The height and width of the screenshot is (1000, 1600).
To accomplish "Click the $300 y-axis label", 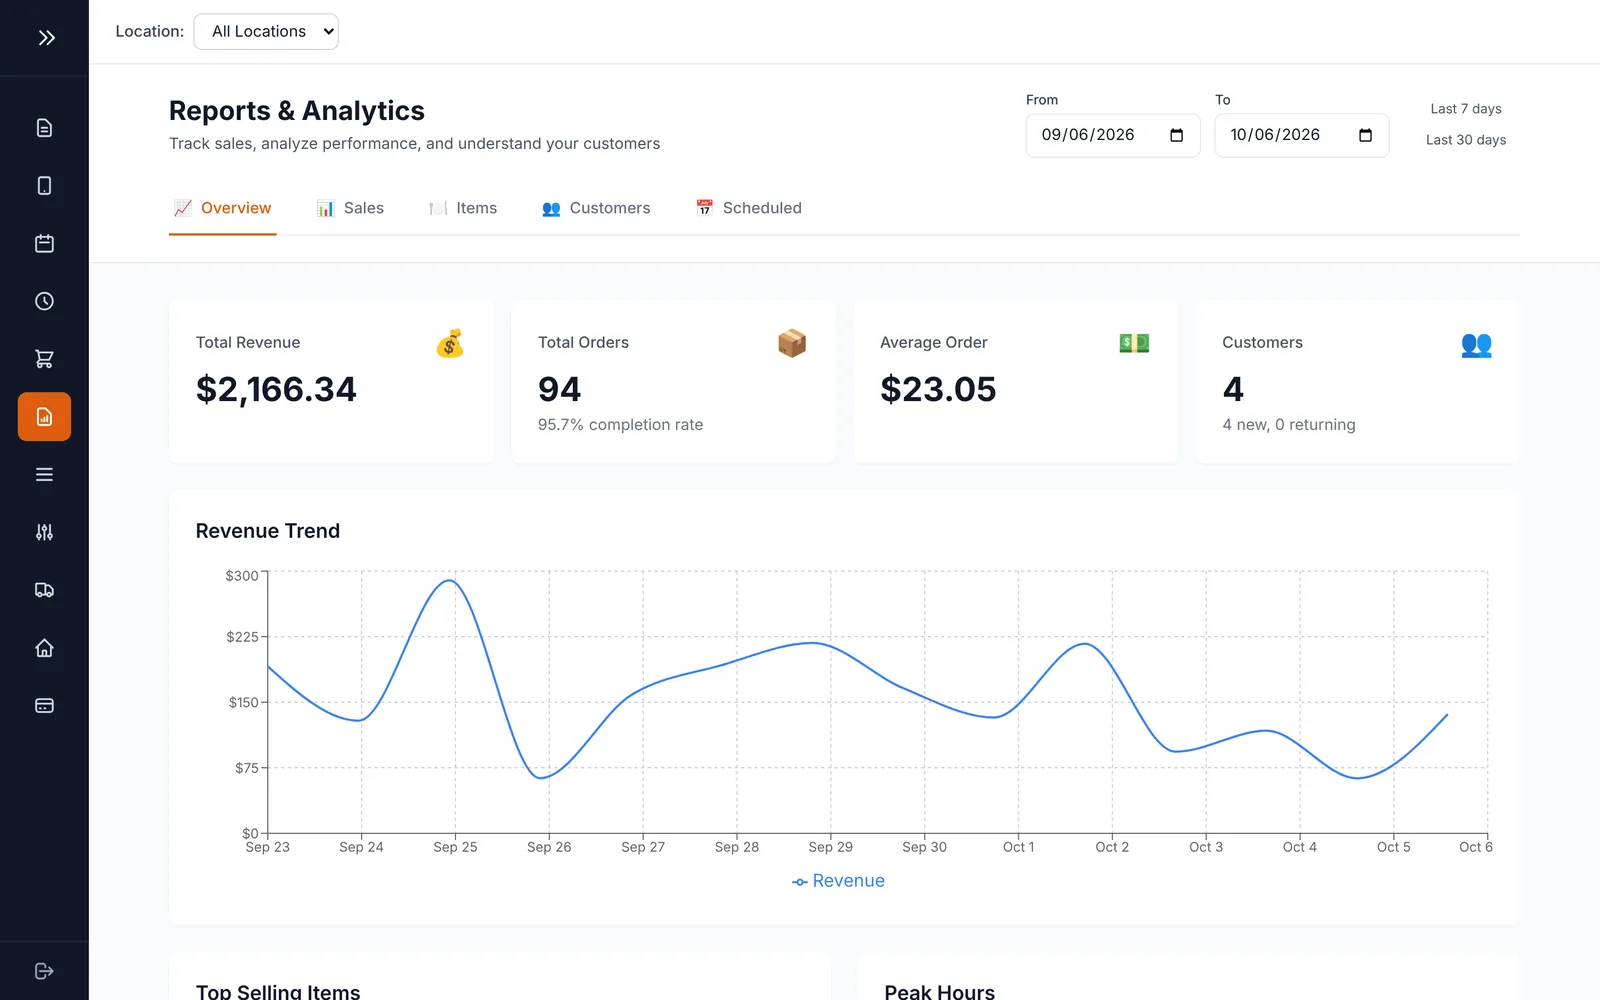I will [x=242, y=576].
